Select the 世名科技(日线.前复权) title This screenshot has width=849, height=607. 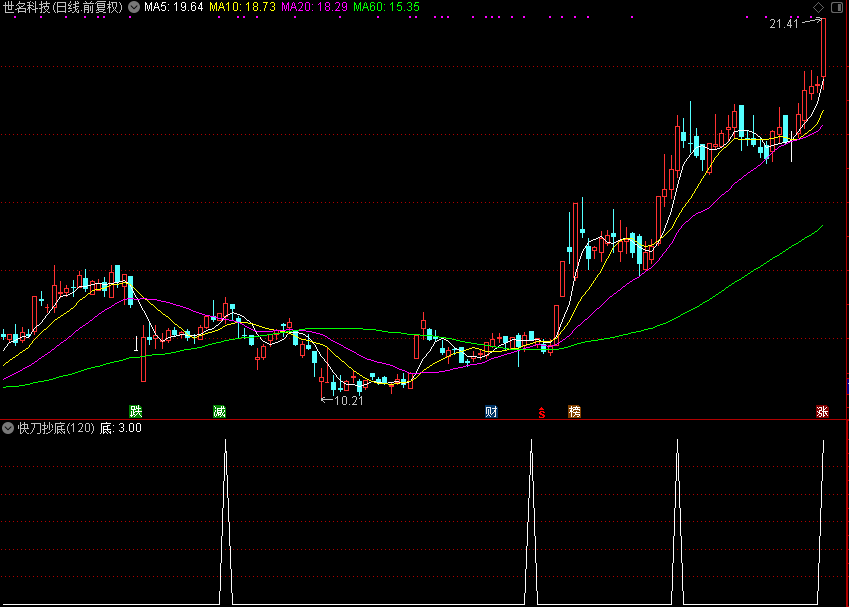pyautogui.click(x=63, y=7)
